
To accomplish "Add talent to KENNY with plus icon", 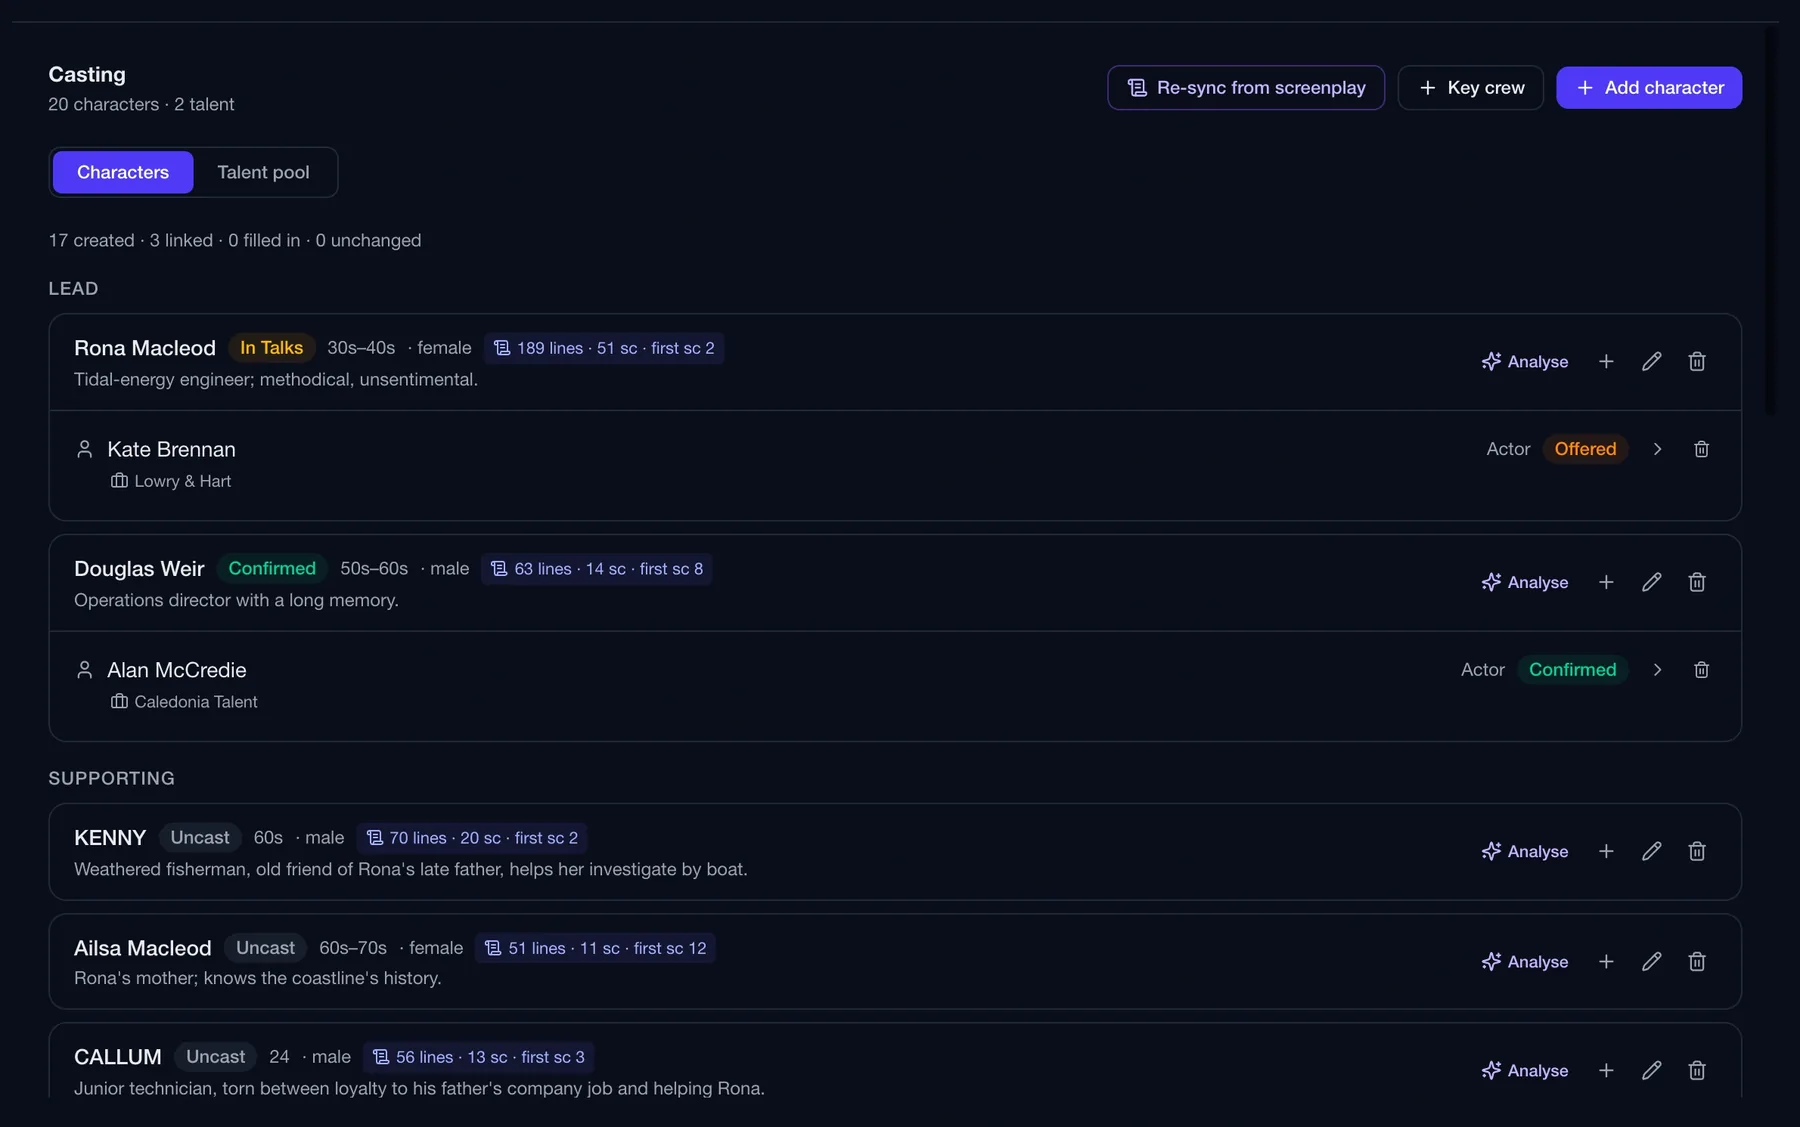I will click(x=1606, y=851).
